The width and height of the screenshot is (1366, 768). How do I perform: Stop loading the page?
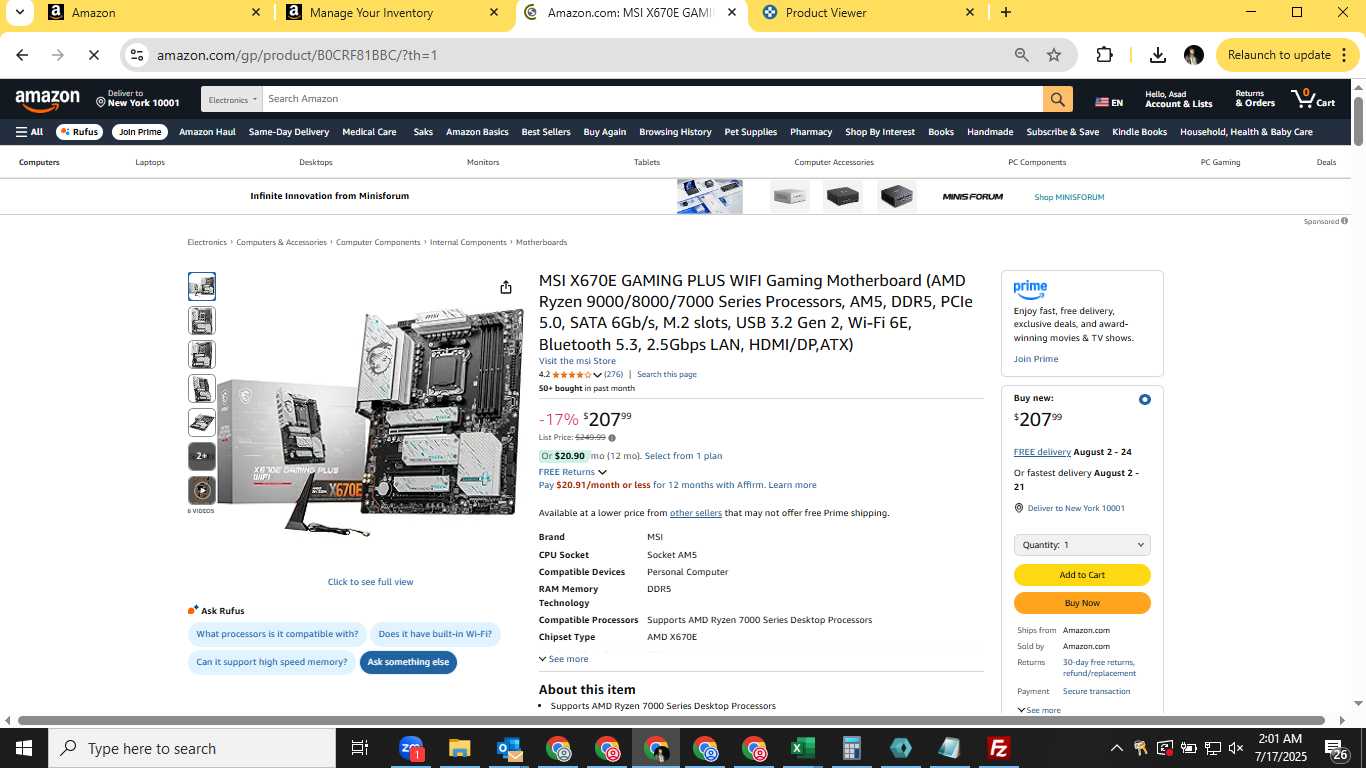tap(94, 55)
